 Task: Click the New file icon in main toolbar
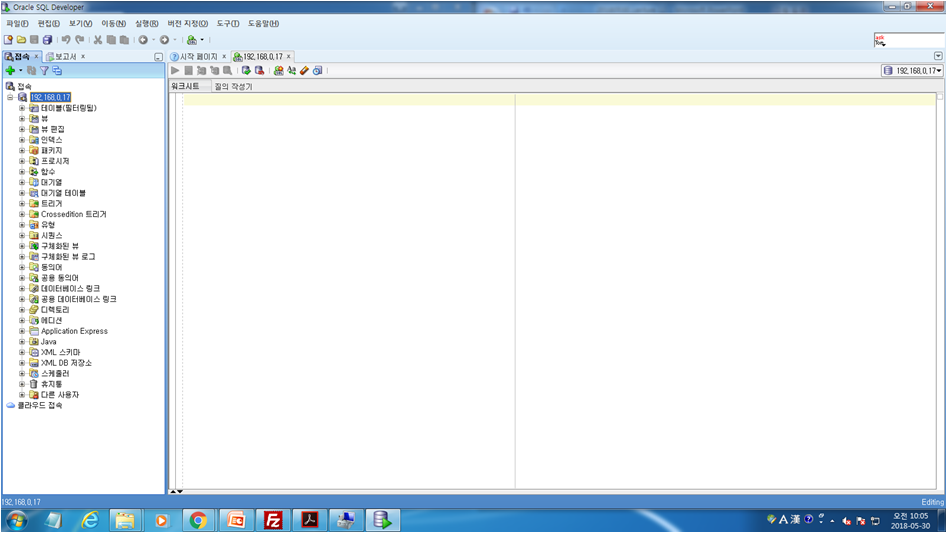point(8,40)
